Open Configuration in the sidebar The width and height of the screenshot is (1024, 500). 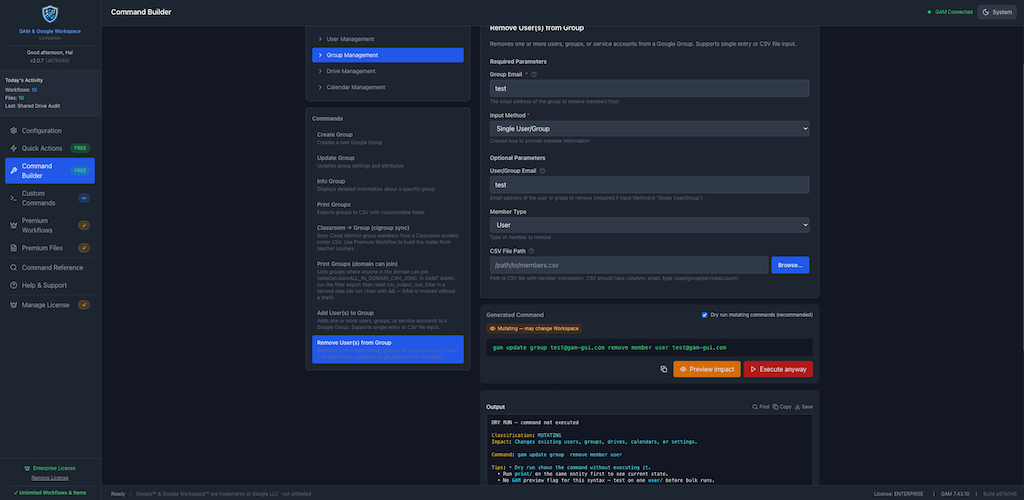click(x=50, y=131)
